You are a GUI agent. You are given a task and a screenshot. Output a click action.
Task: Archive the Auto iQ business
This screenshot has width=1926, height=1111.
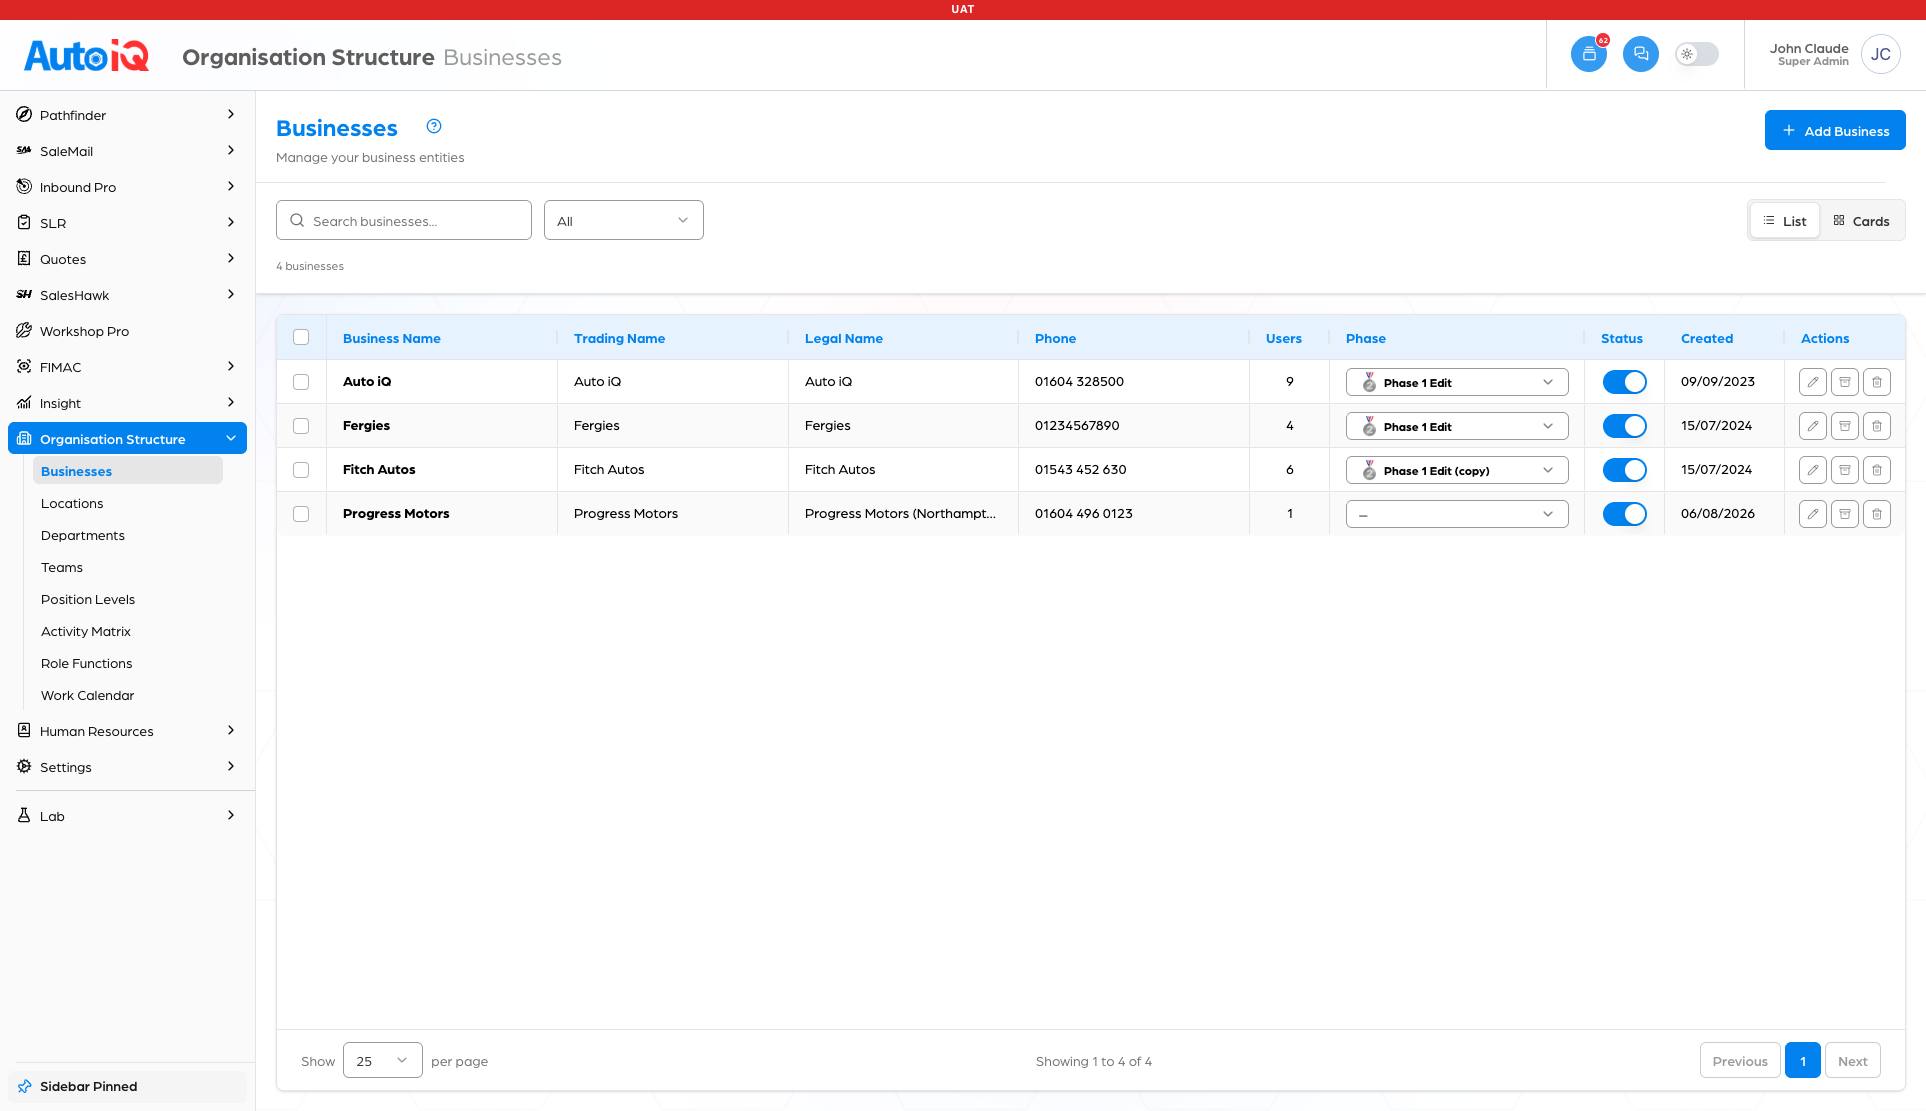tap(1844, 382)
